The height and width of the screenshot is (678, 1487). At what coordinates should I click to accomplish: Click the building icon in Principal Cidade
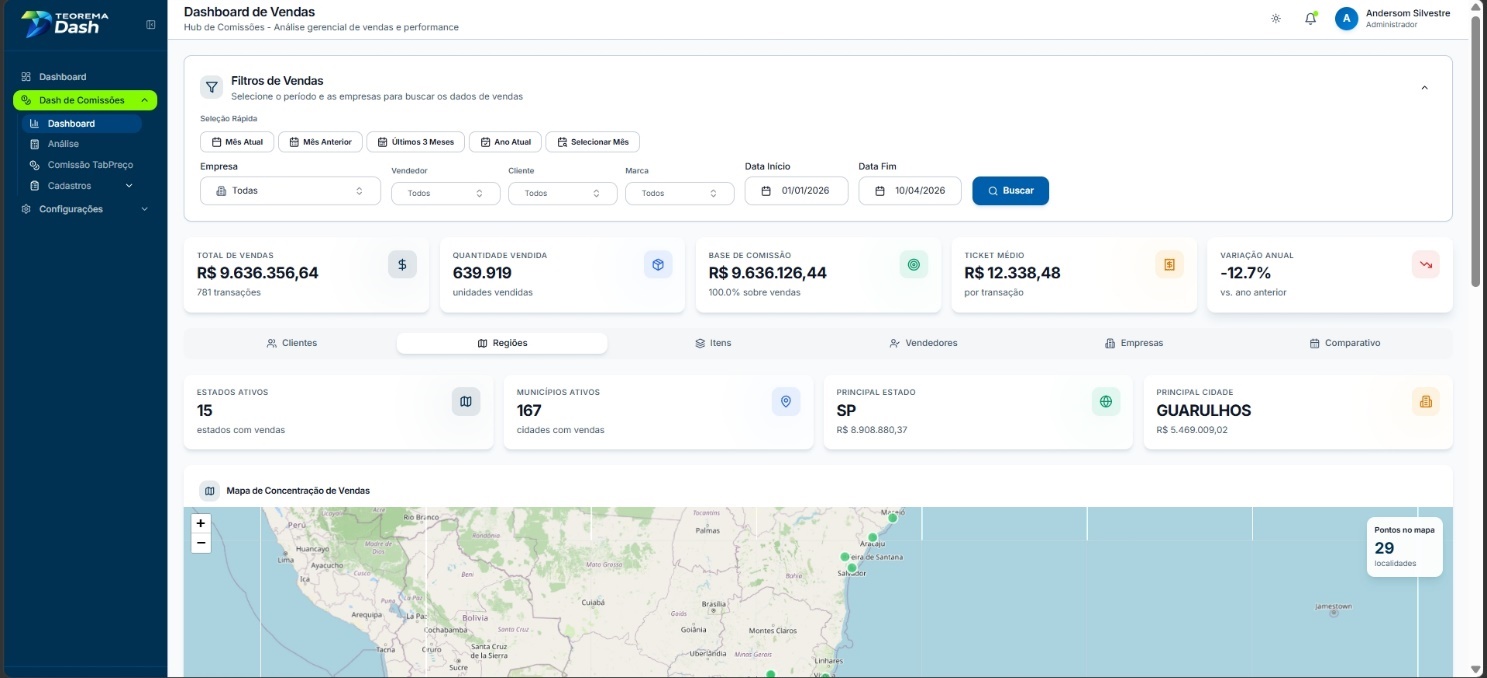click(1426, 401)
